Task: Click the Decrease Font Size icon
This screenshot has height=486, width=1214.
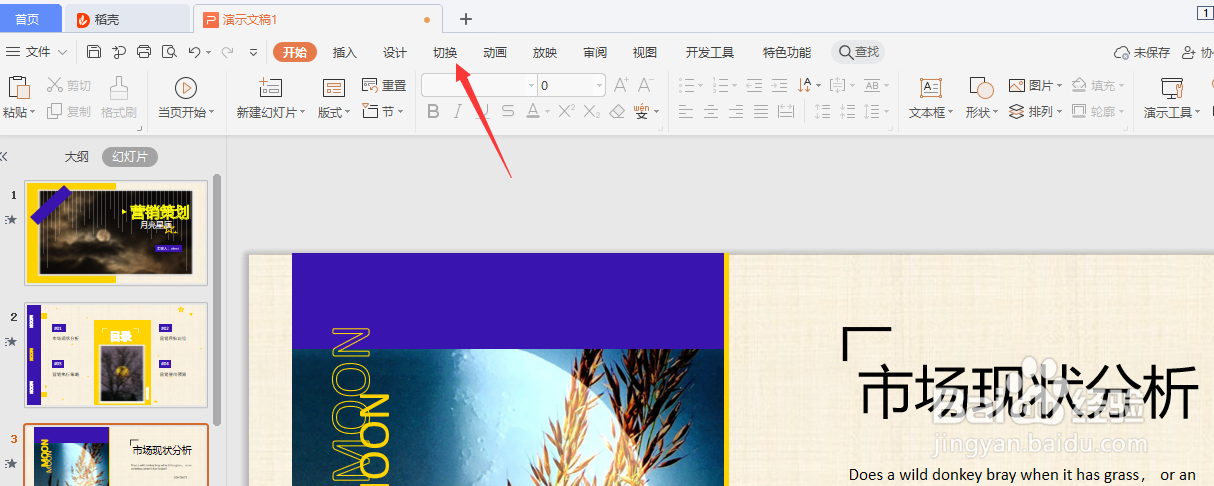Action: (647, 86)
